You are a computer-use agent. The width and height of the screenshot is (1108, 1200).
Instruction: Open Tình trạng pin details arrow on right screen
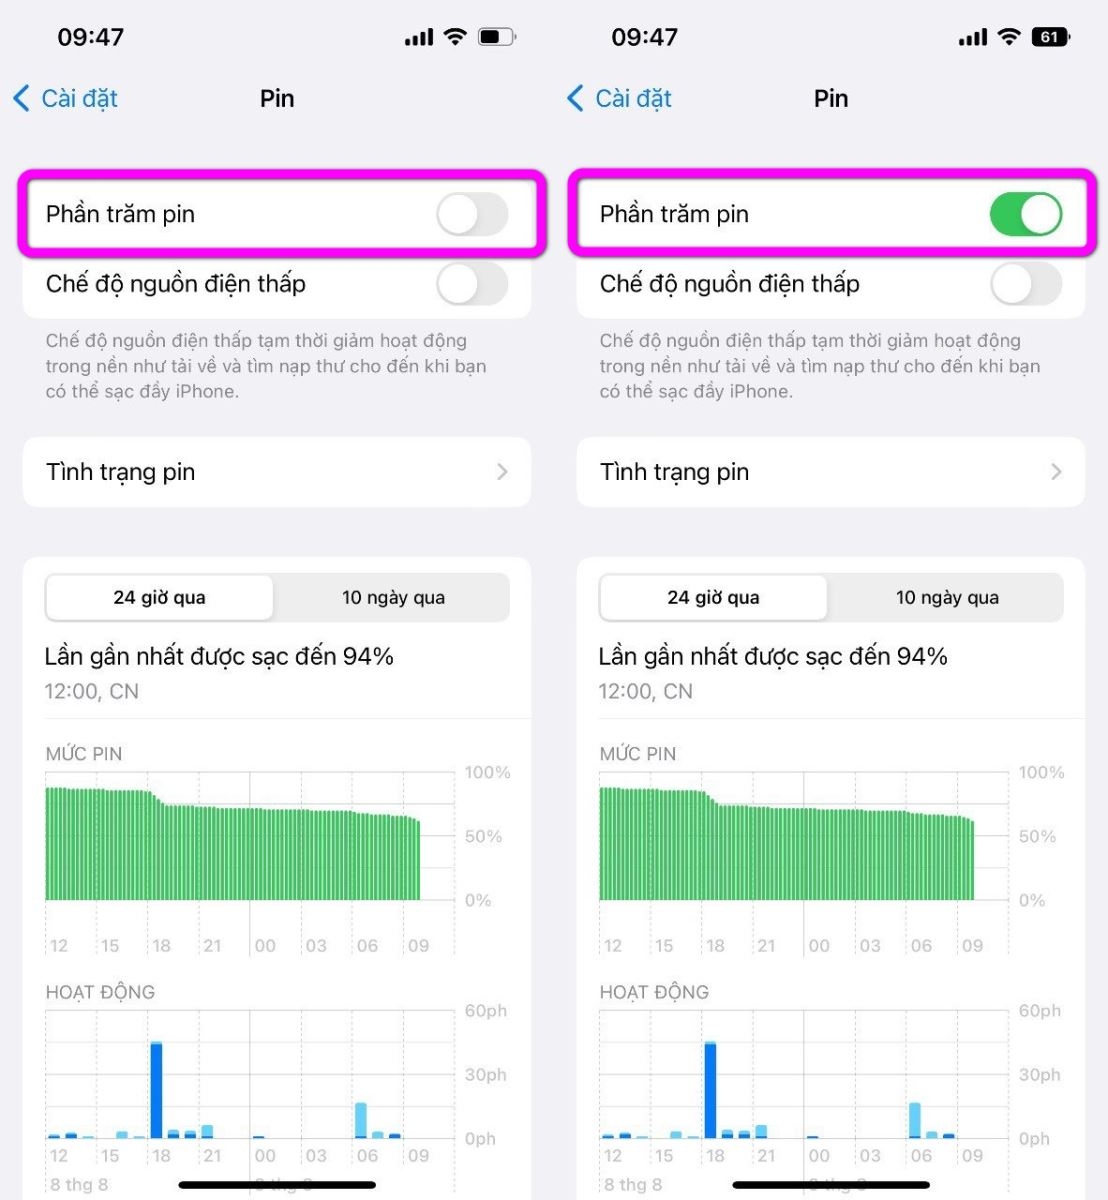pyautogui.click(x=1057, y=472)
